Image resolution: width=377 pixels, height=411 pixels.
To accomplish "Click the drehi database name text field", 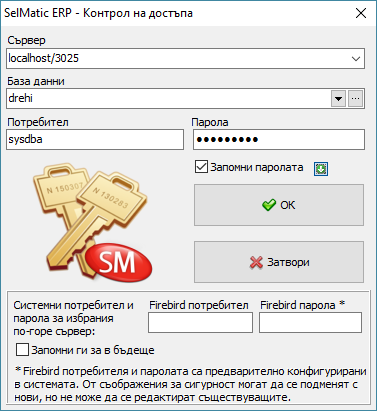I will 168,99.
